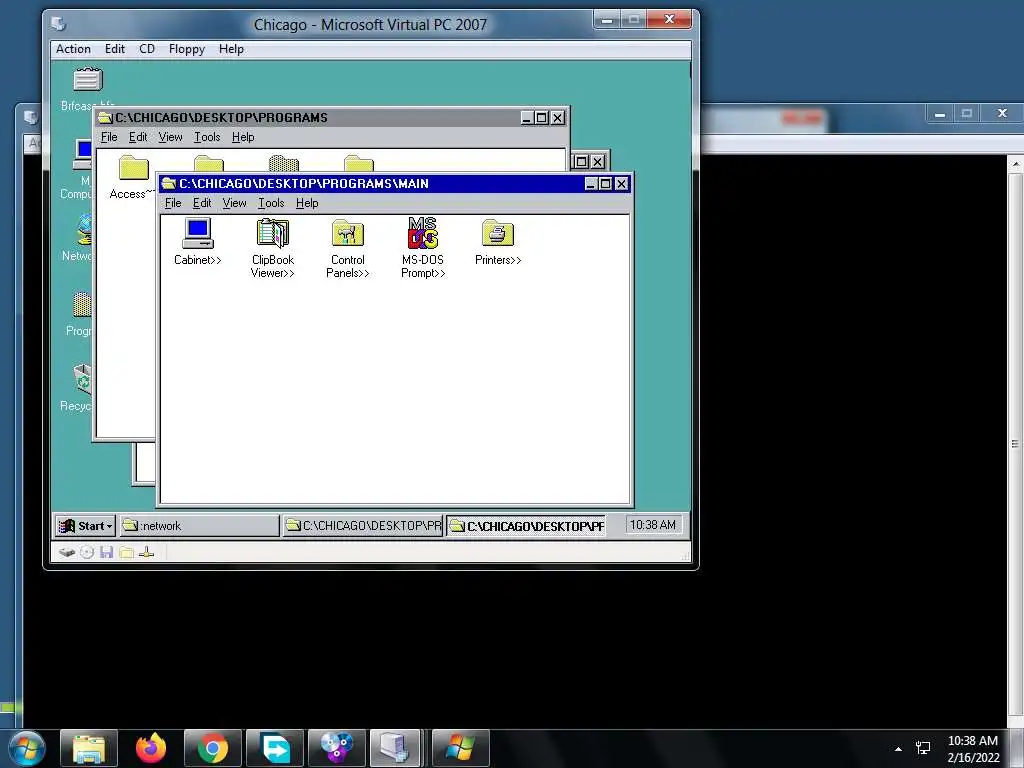
Task: Open the ClipBook Viewer icon
Action: 272,234
